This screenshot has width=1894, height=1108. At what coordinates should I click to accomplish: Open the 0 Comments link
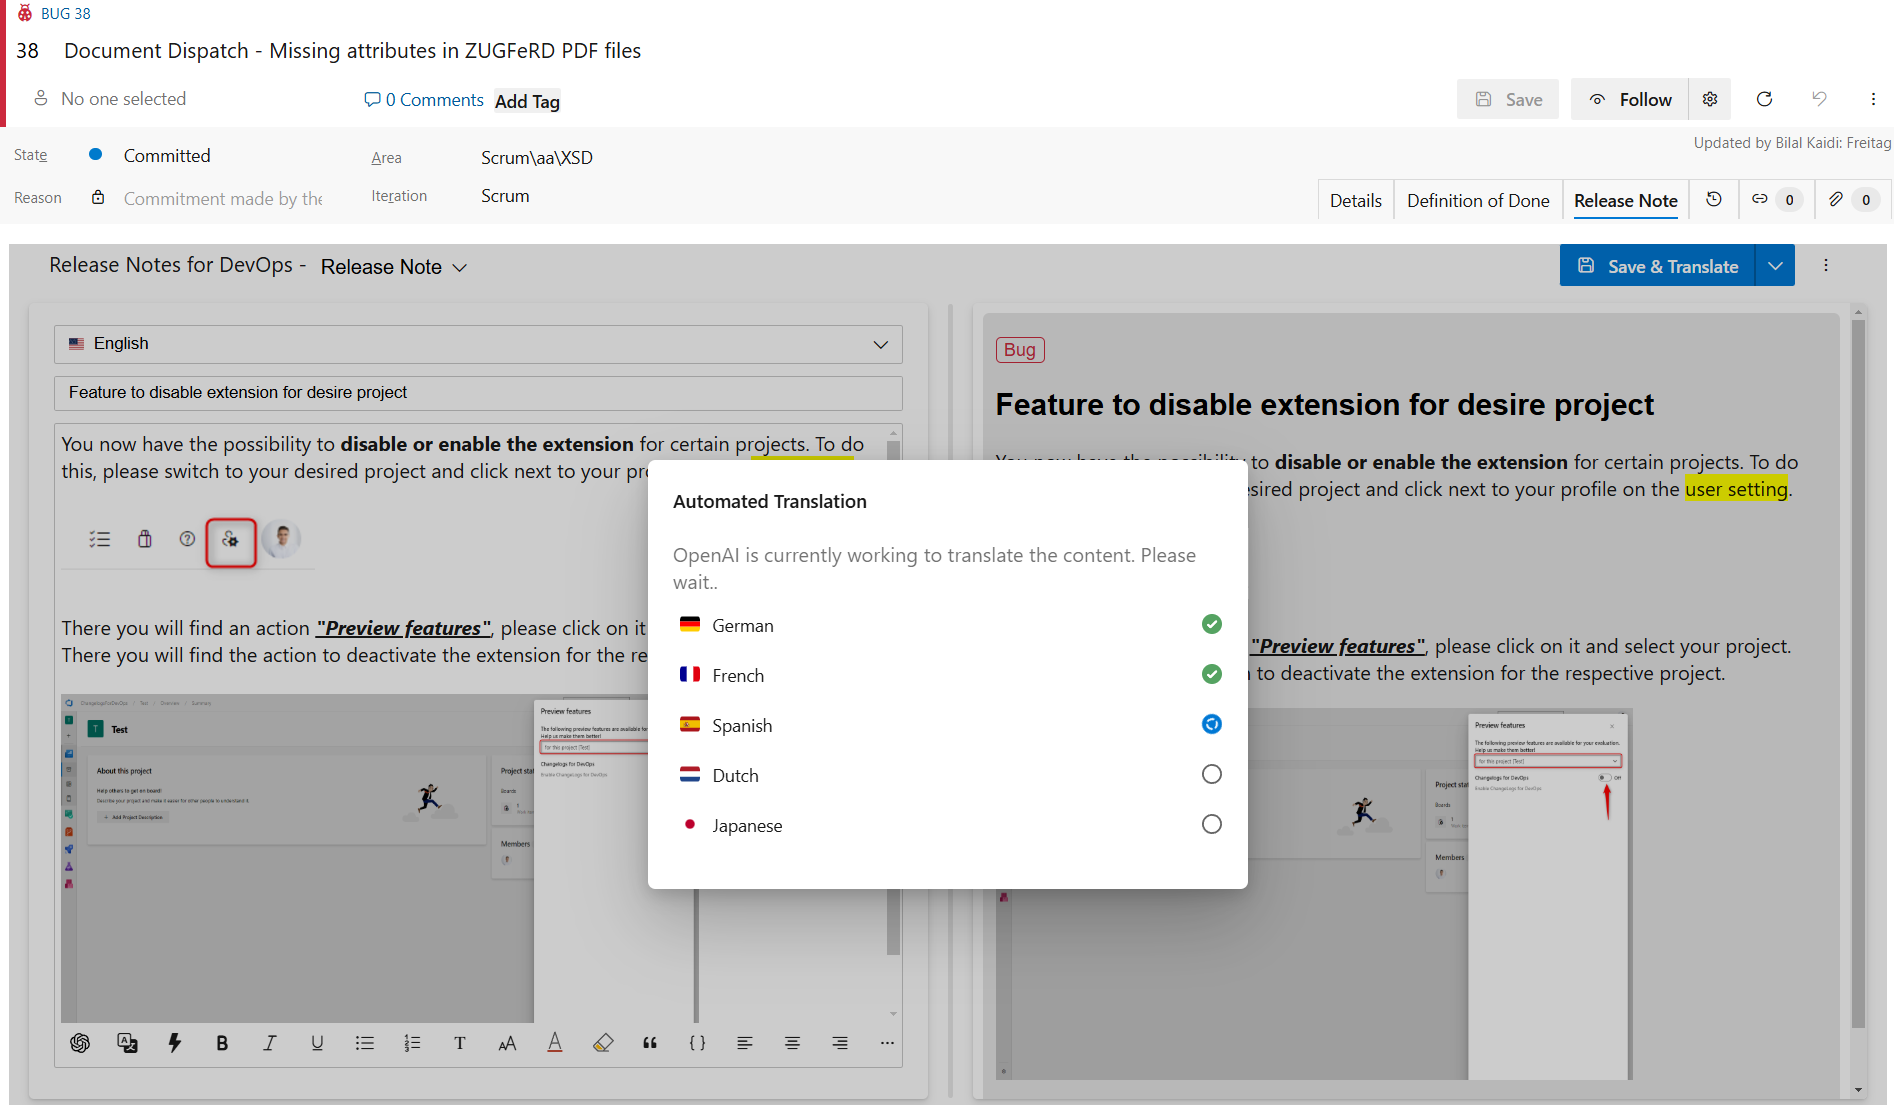click(x=424, y=100)
